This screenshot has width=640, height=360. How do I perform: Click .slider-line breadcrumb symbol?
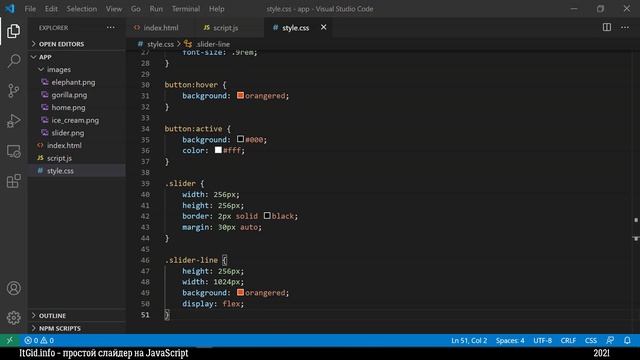[213, 44]
